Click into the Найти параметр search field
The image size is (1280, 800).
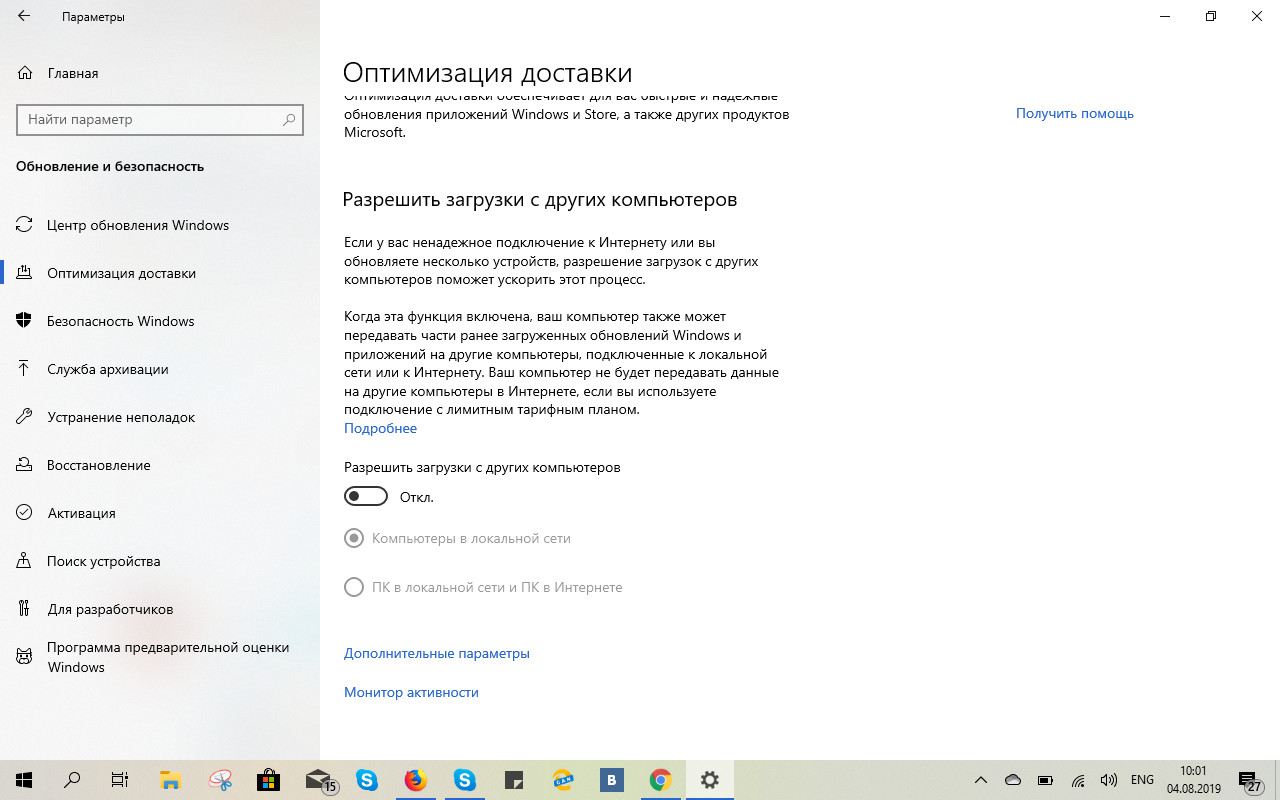(x=160, y=119)
